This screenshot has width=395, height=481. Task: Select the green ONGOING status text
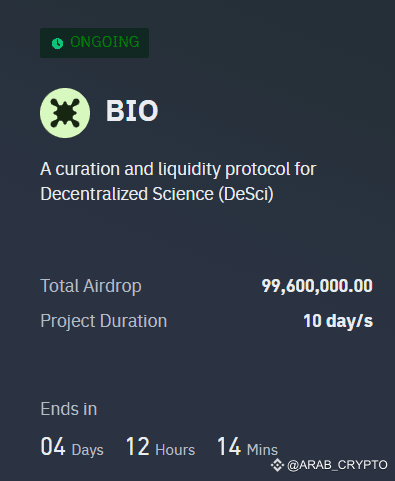(105, 42)
